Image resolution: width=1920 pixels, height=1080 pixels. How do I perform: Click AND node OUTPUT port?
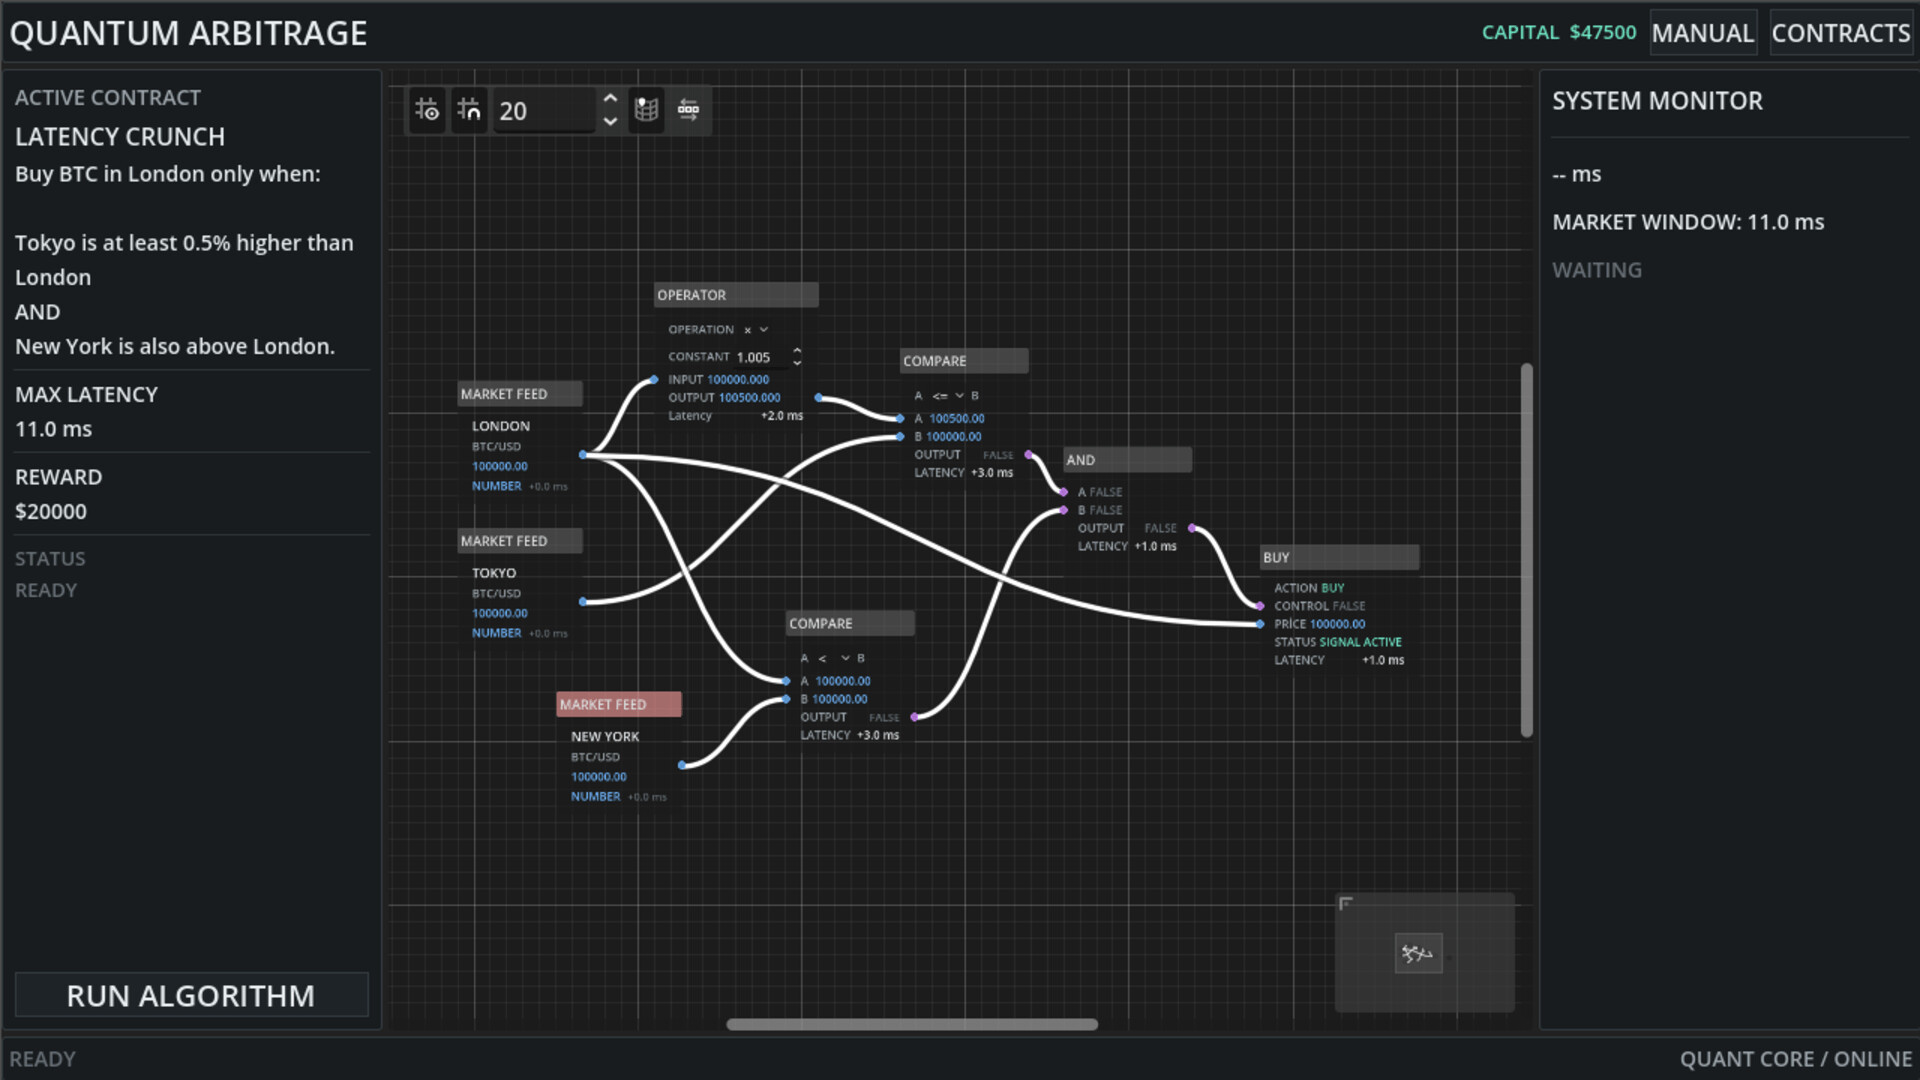click(x=1192, y=528)
